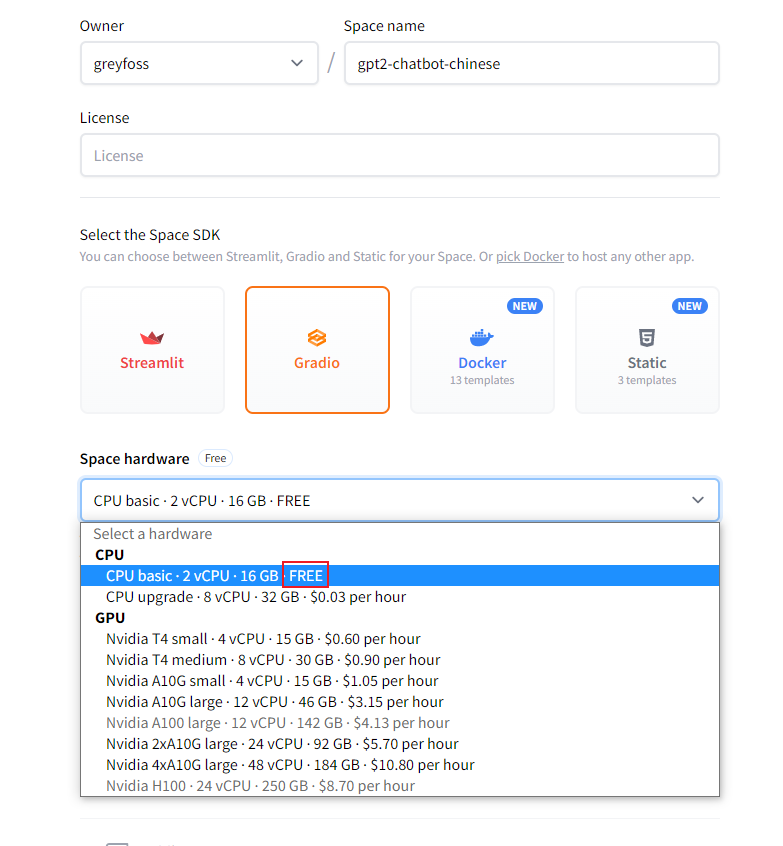The width and height of the screenshot is (783, 846).
Task: Click the 'Space name' label
Action: 384,26
